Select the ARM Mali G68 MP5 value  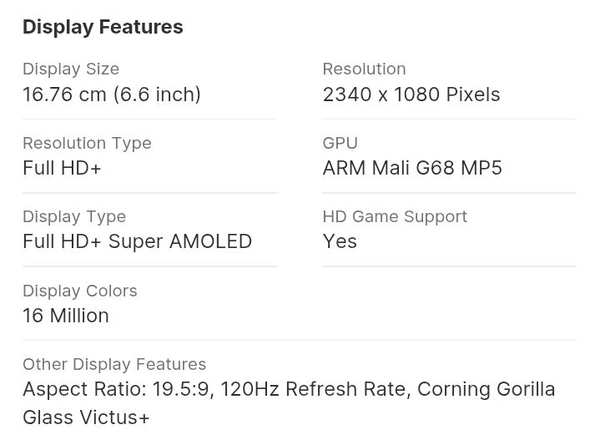[x=412, y=168]
